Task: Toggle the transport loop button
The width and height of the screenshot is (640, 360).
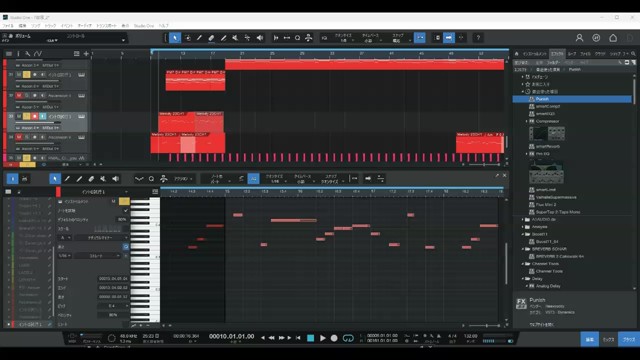Action: [348, 338]
